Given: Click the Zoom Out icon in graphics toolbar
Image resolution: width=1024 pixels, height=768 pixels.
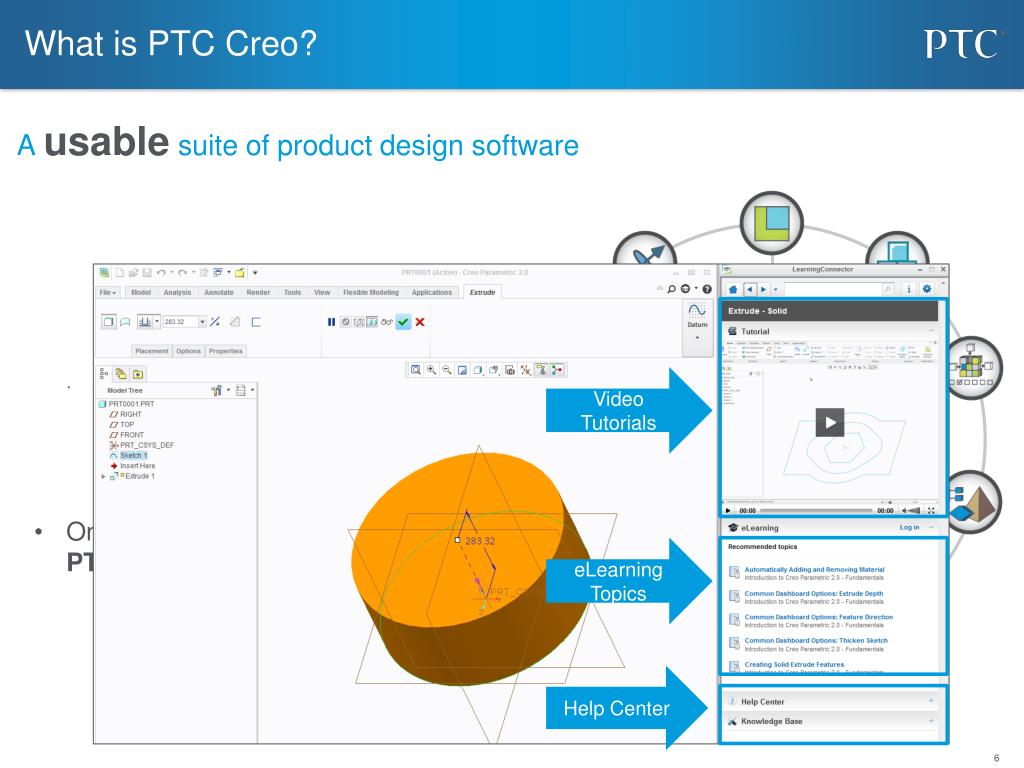Looking at the screenshot, I should 447,370.
